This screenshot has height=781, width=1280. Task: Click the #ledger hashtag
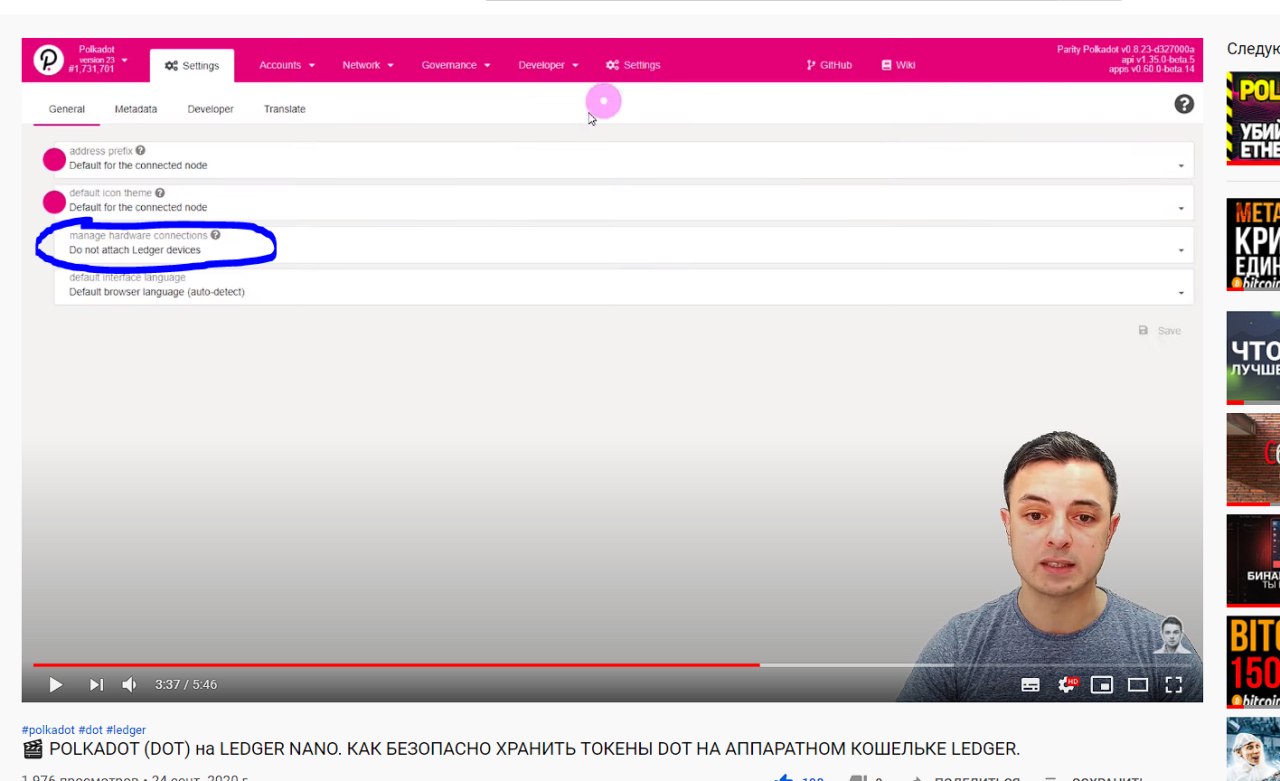(x=126, y=730)
